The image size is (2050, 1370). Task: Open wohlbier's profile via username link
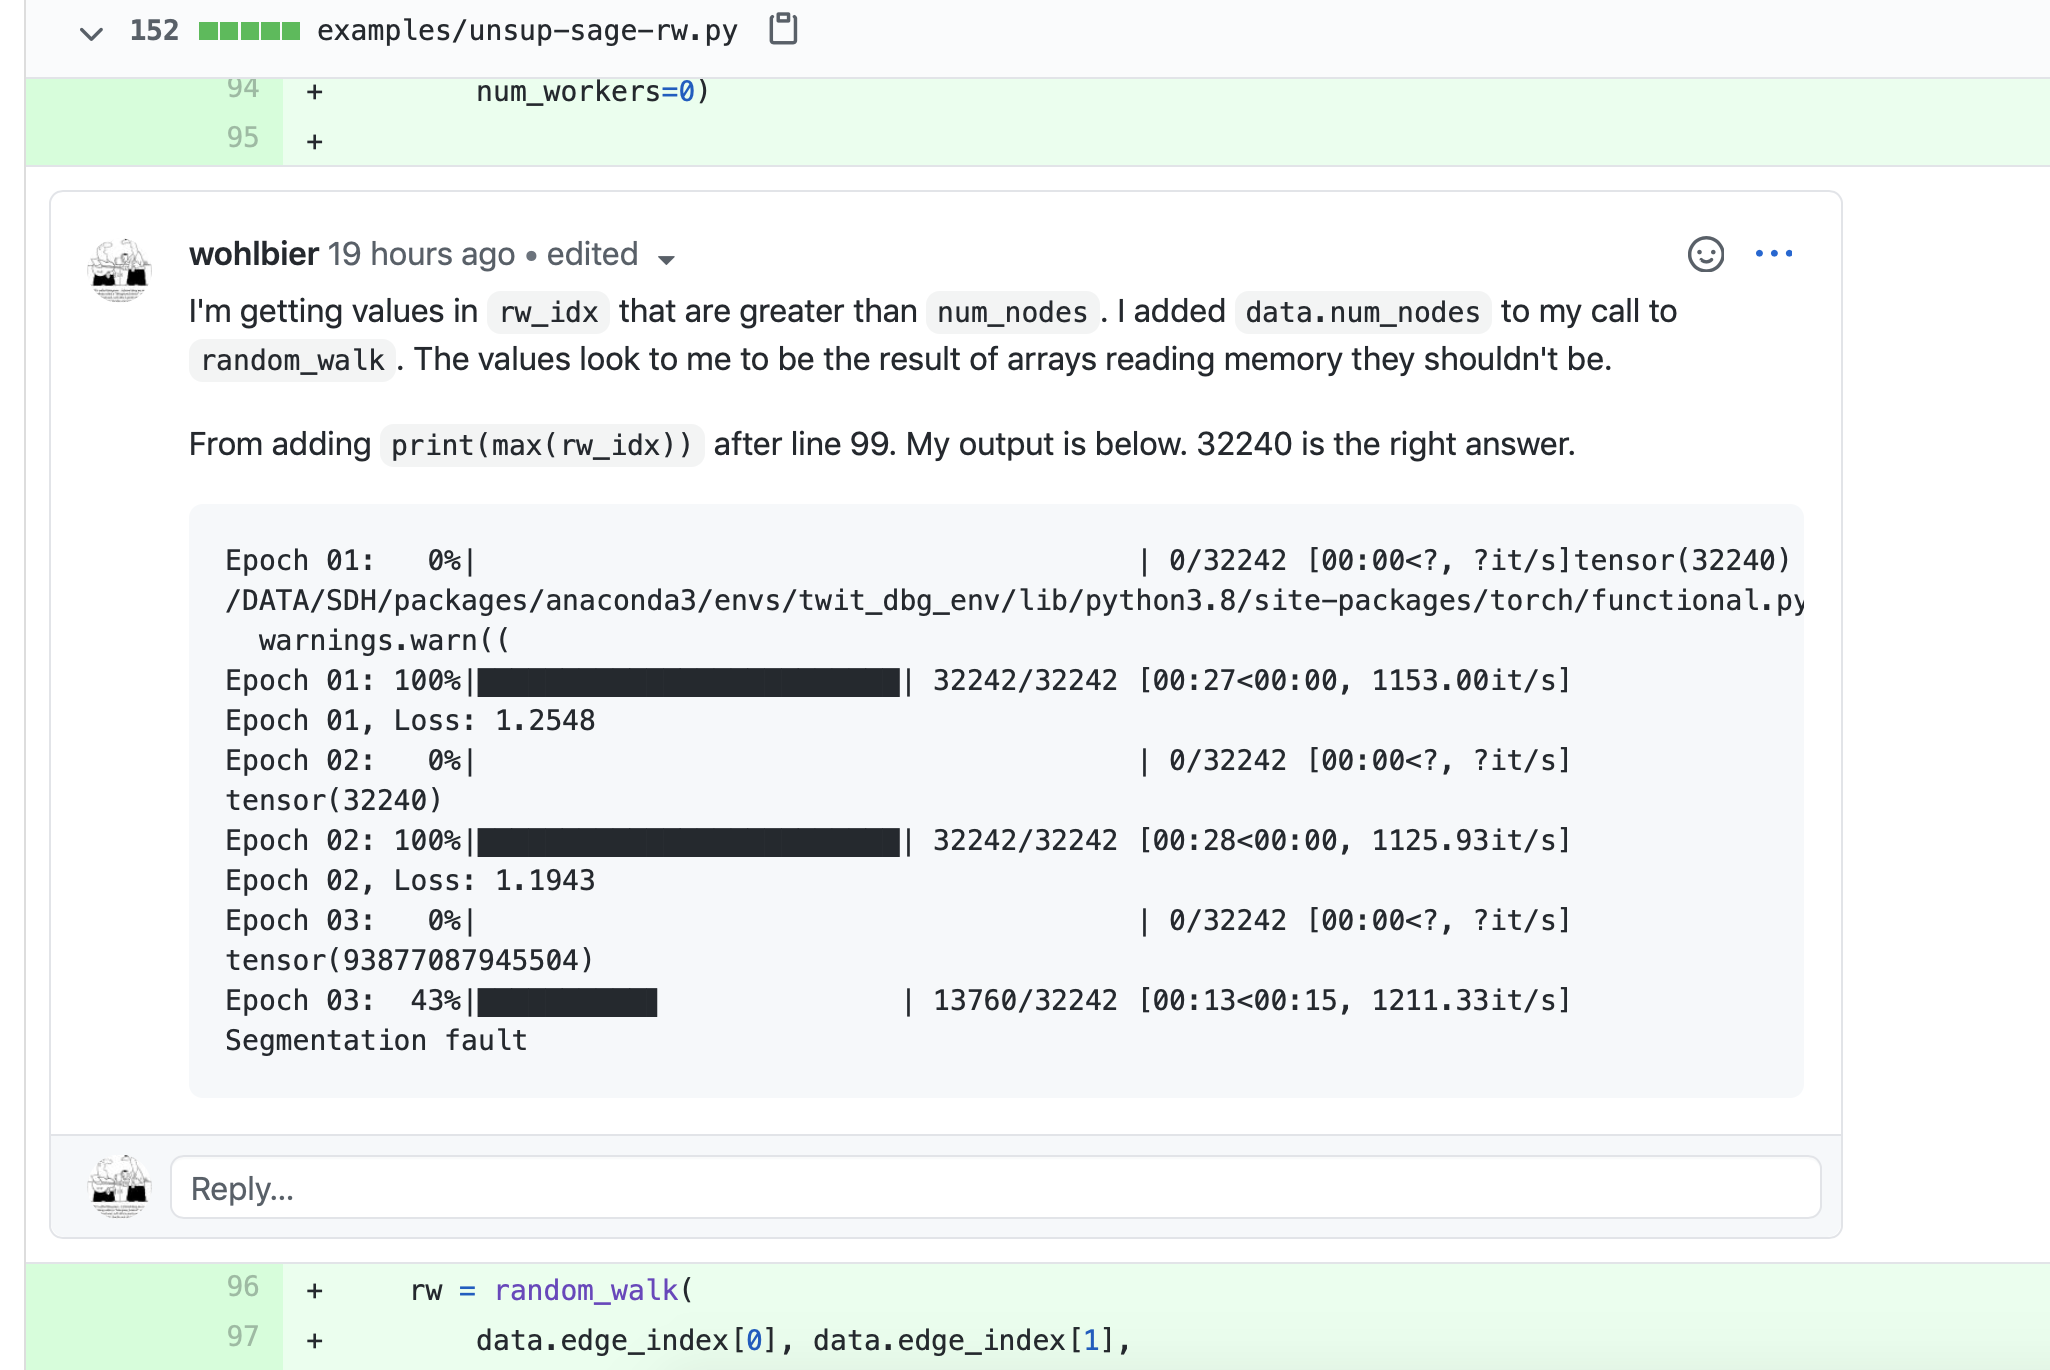(x=253, y=254)
